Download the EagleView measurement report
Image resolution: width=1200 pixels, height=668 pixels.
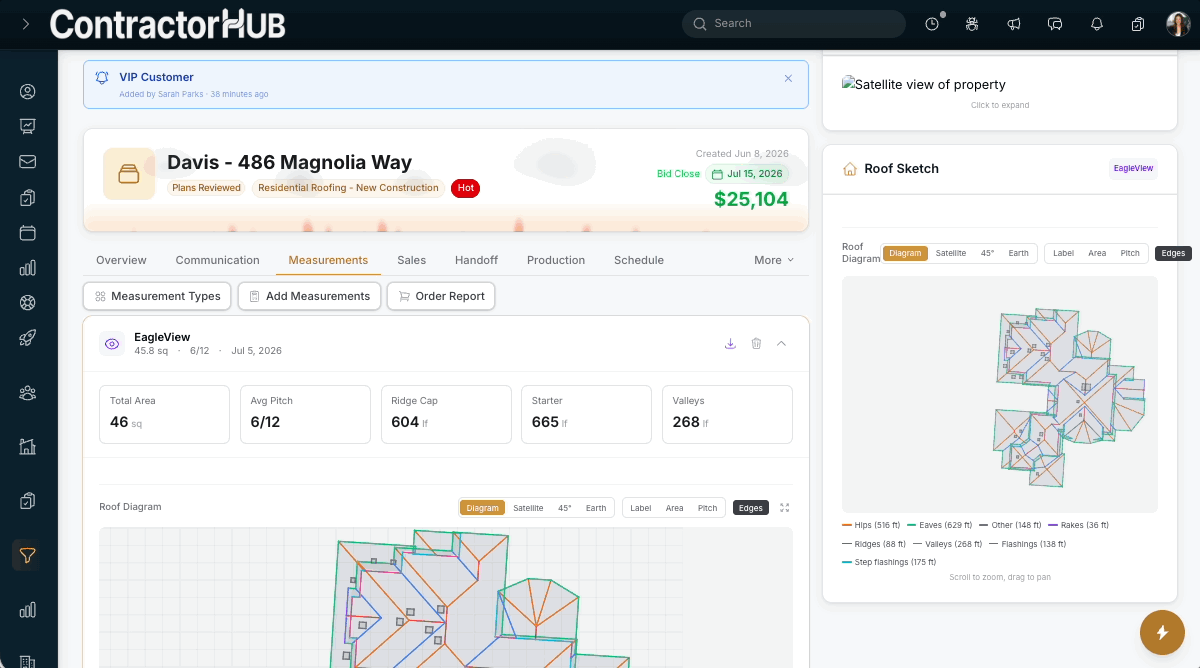[x=730, y=343]
